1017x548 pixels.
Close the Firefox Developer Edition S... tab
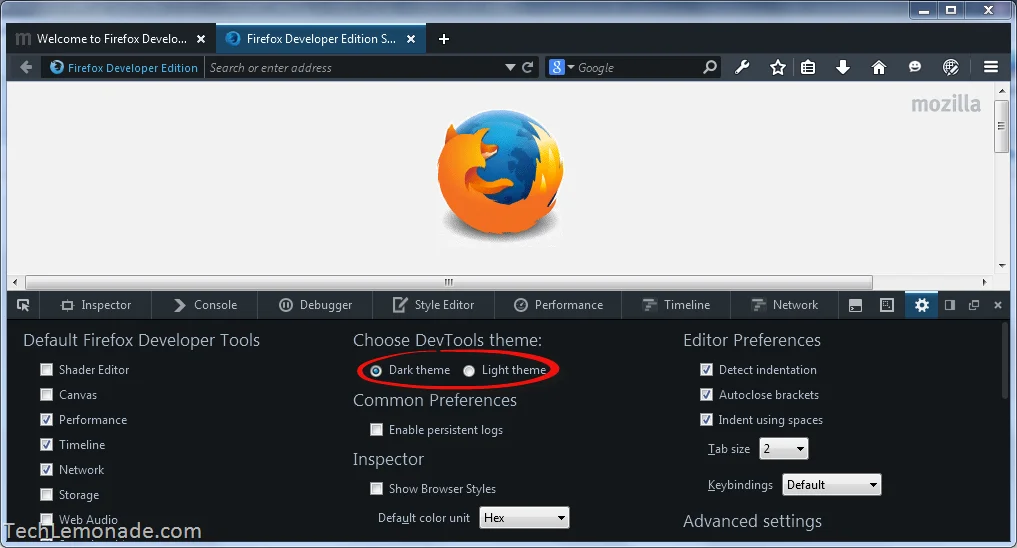[411, 39]
